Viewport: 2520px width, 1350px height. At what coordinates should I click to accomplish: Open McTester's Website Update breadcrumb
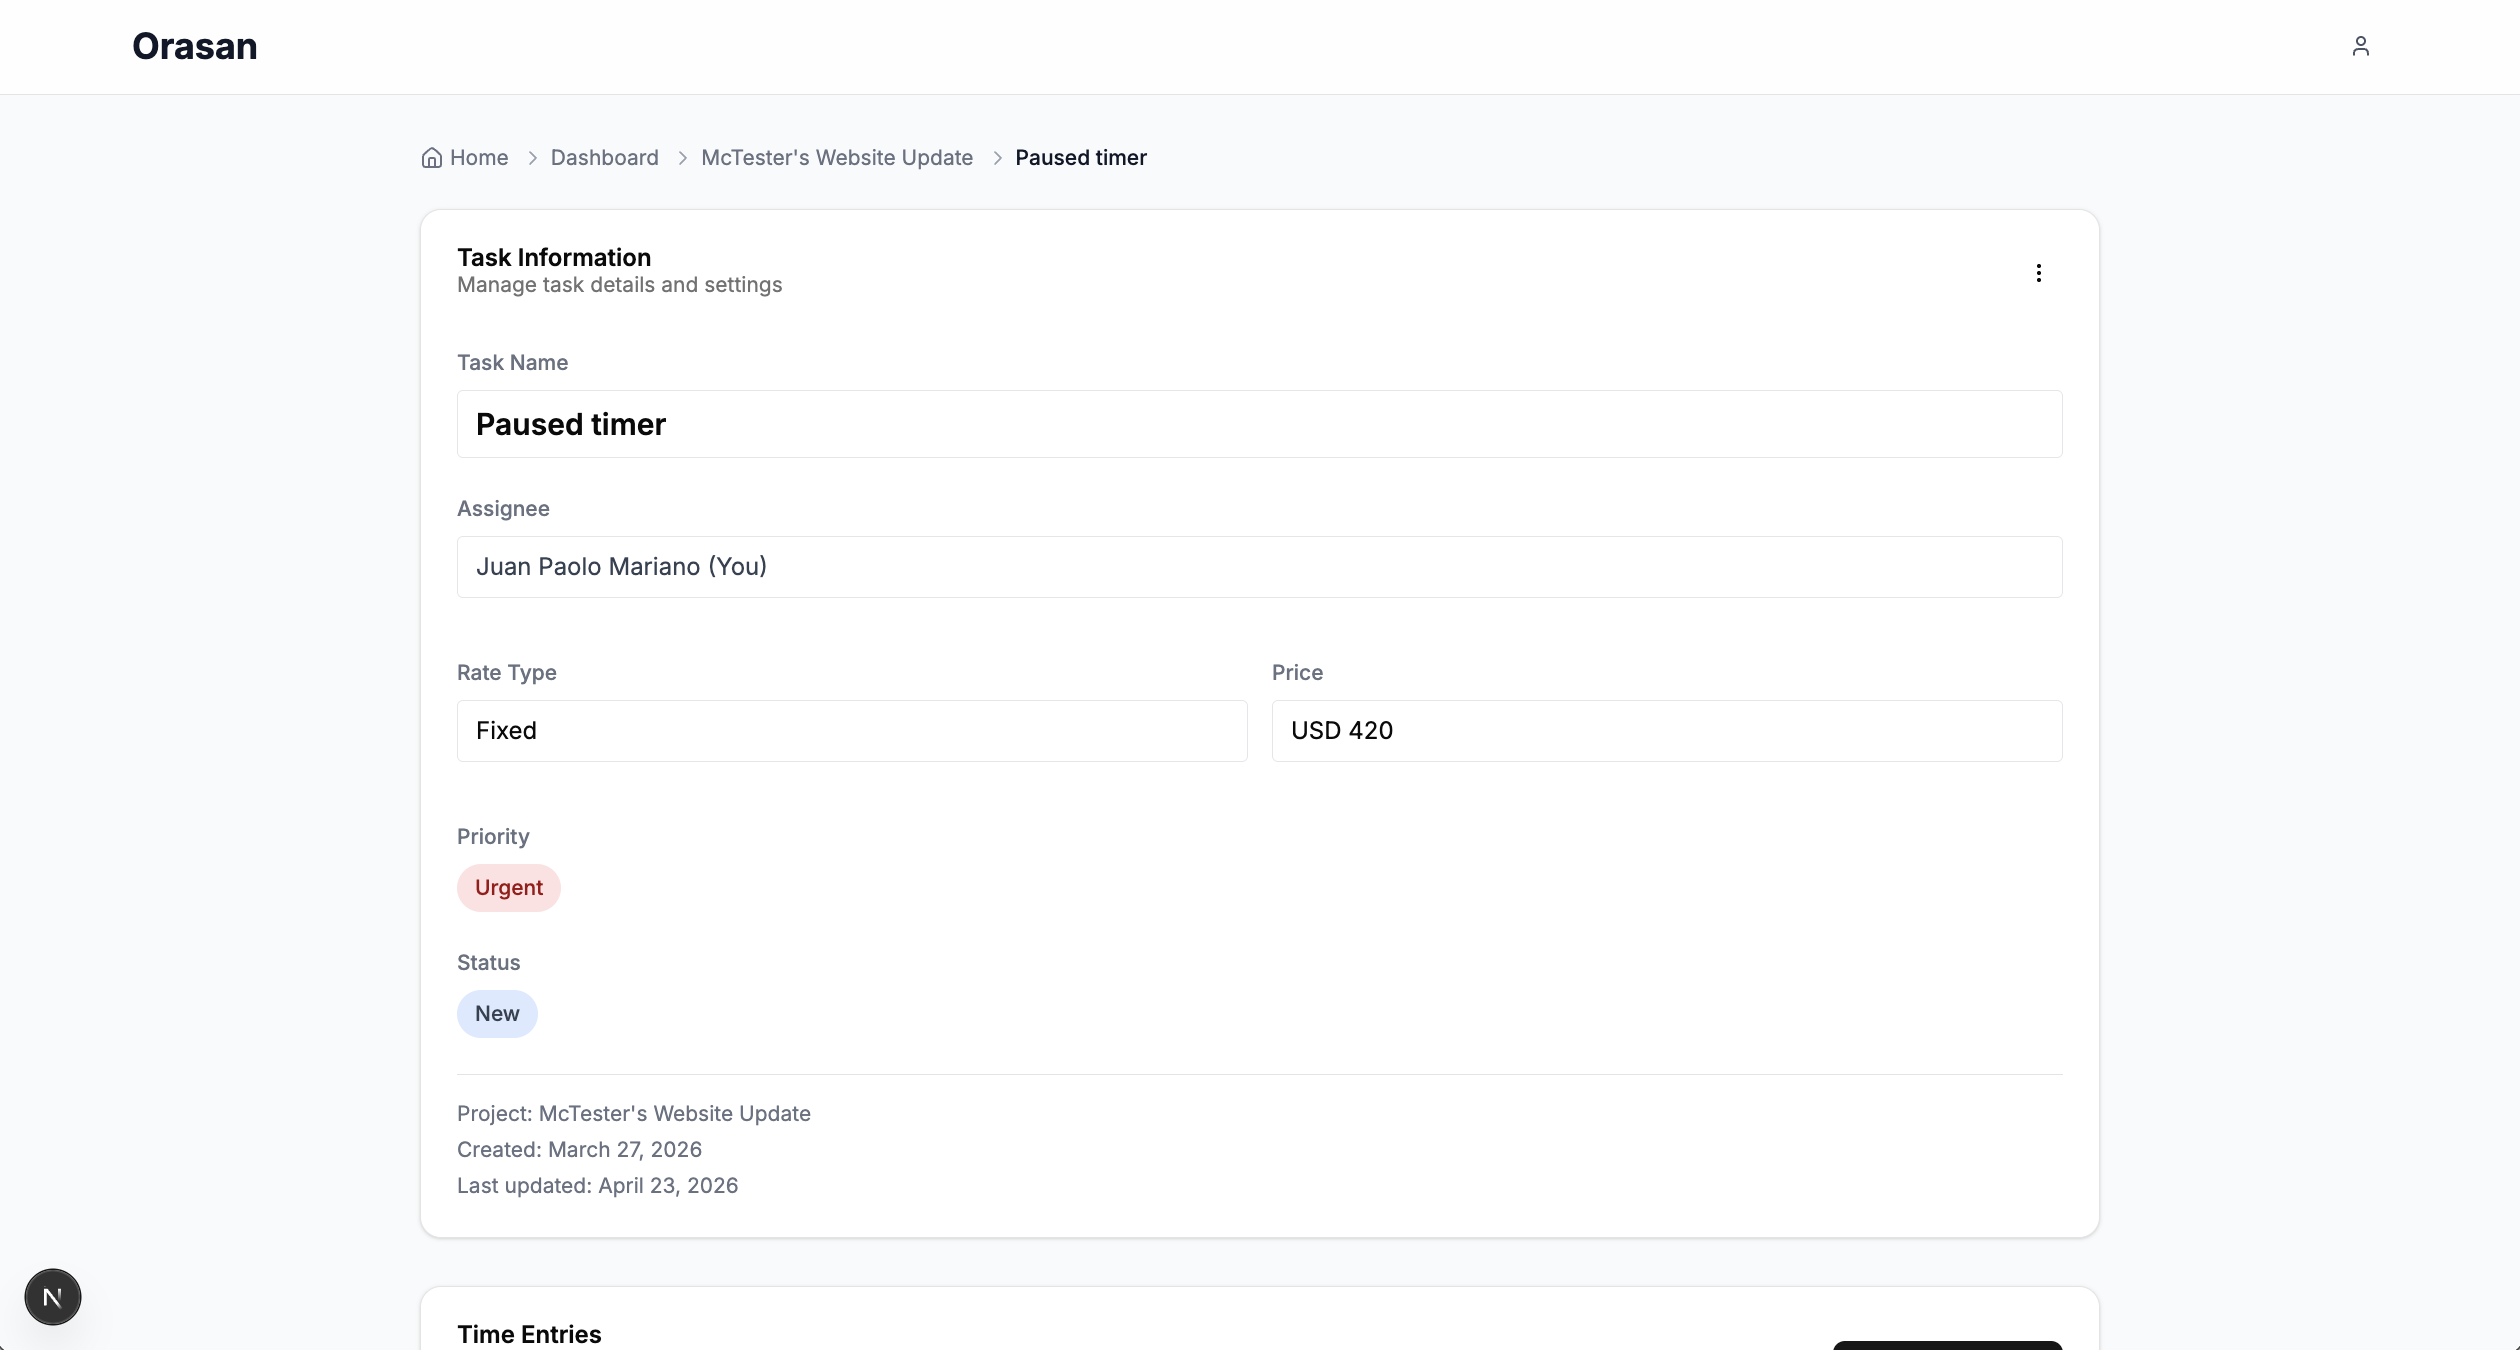click(836, 158)
